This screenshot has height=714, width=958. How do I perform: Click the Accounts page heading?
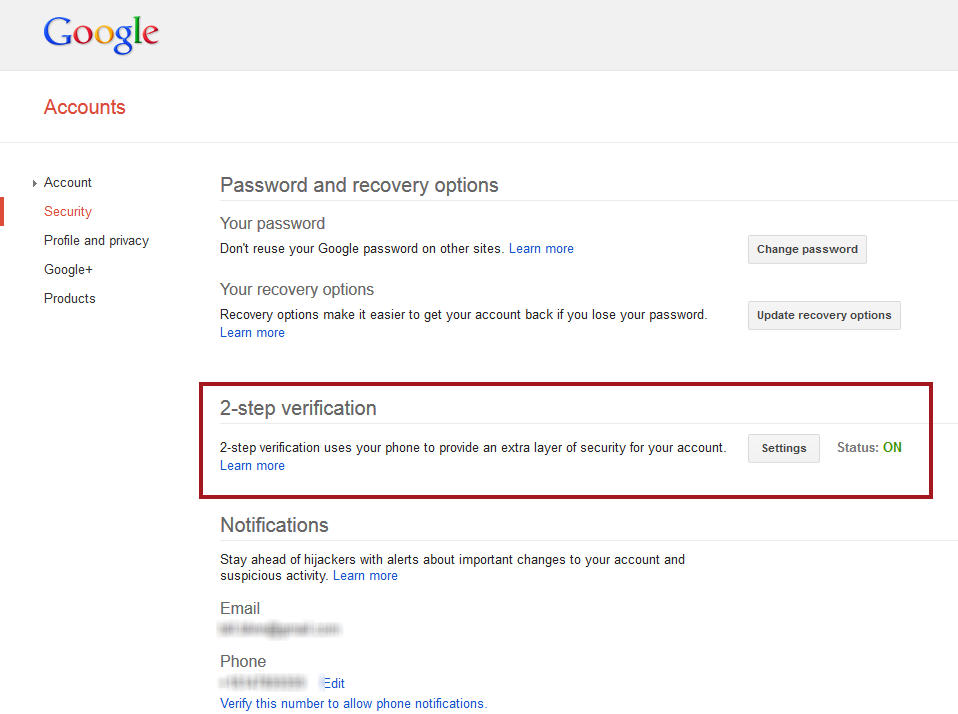(84, 107)
